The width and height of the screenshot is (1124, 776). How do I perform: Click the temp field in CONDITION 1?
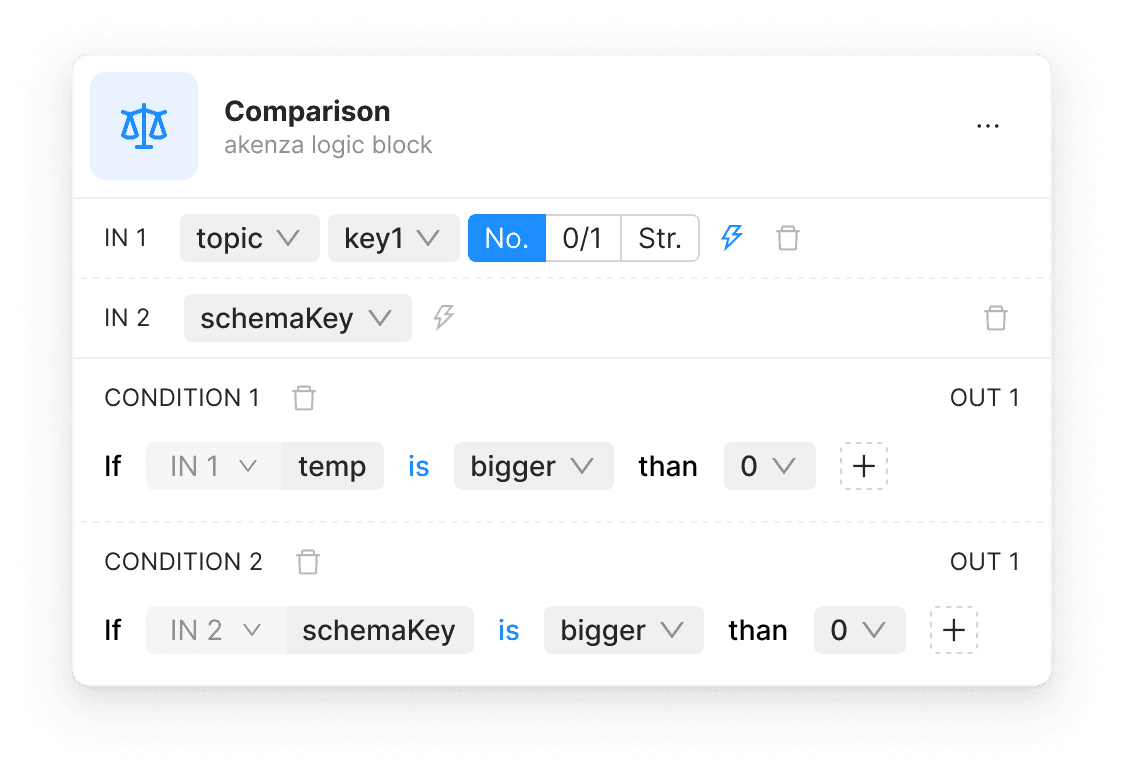pyautogui.click(x=332, y=466)
